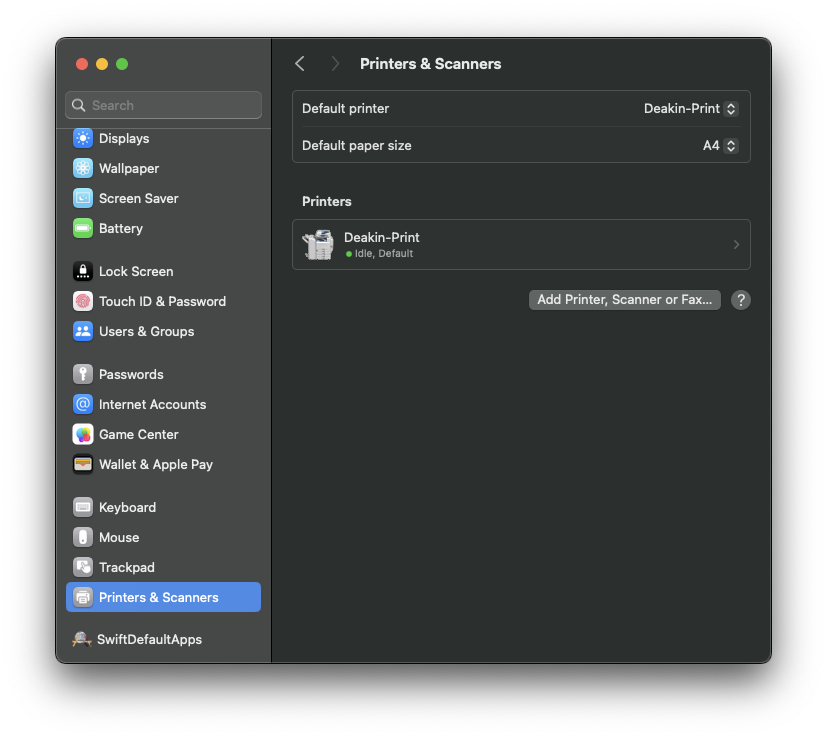Select the Screen Saver icon
827x737 pixels.
[x=83, y=199]
